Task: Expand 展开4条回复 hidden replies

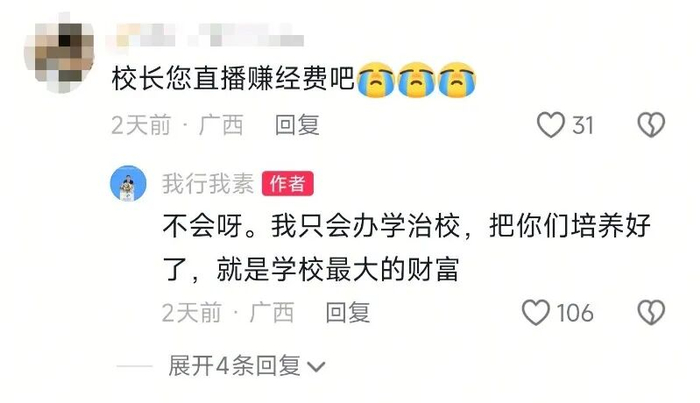Action: [246, 366]
